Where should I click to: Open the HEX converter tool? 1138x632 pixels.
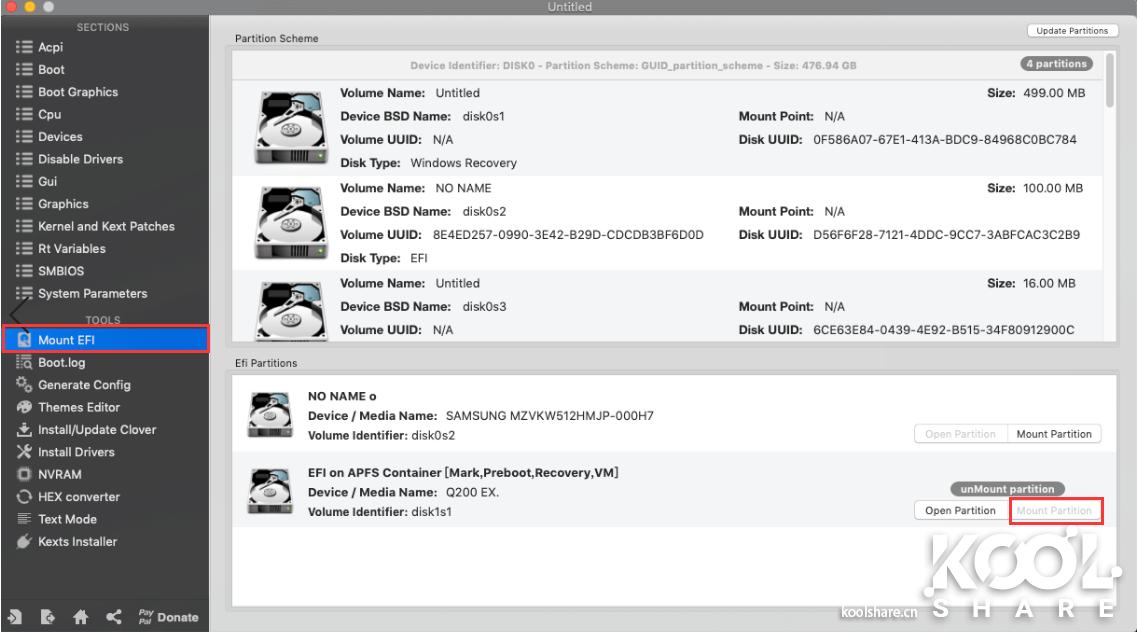[x=78, y=497]
